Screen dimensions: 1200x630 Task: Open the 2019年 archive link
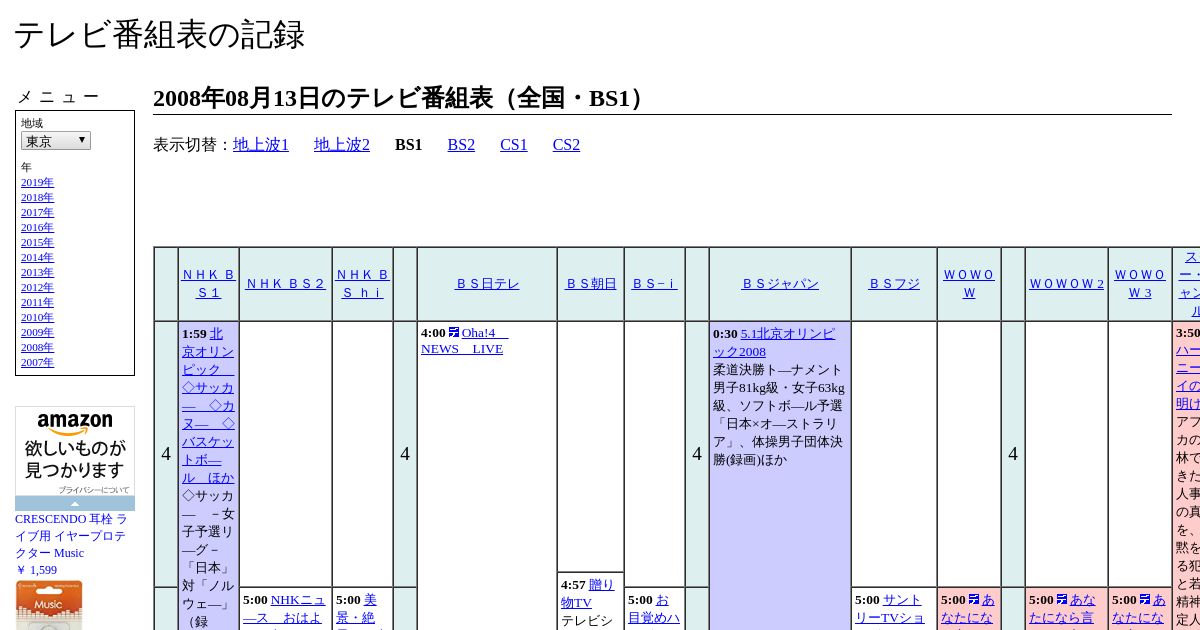pos(37,183)
